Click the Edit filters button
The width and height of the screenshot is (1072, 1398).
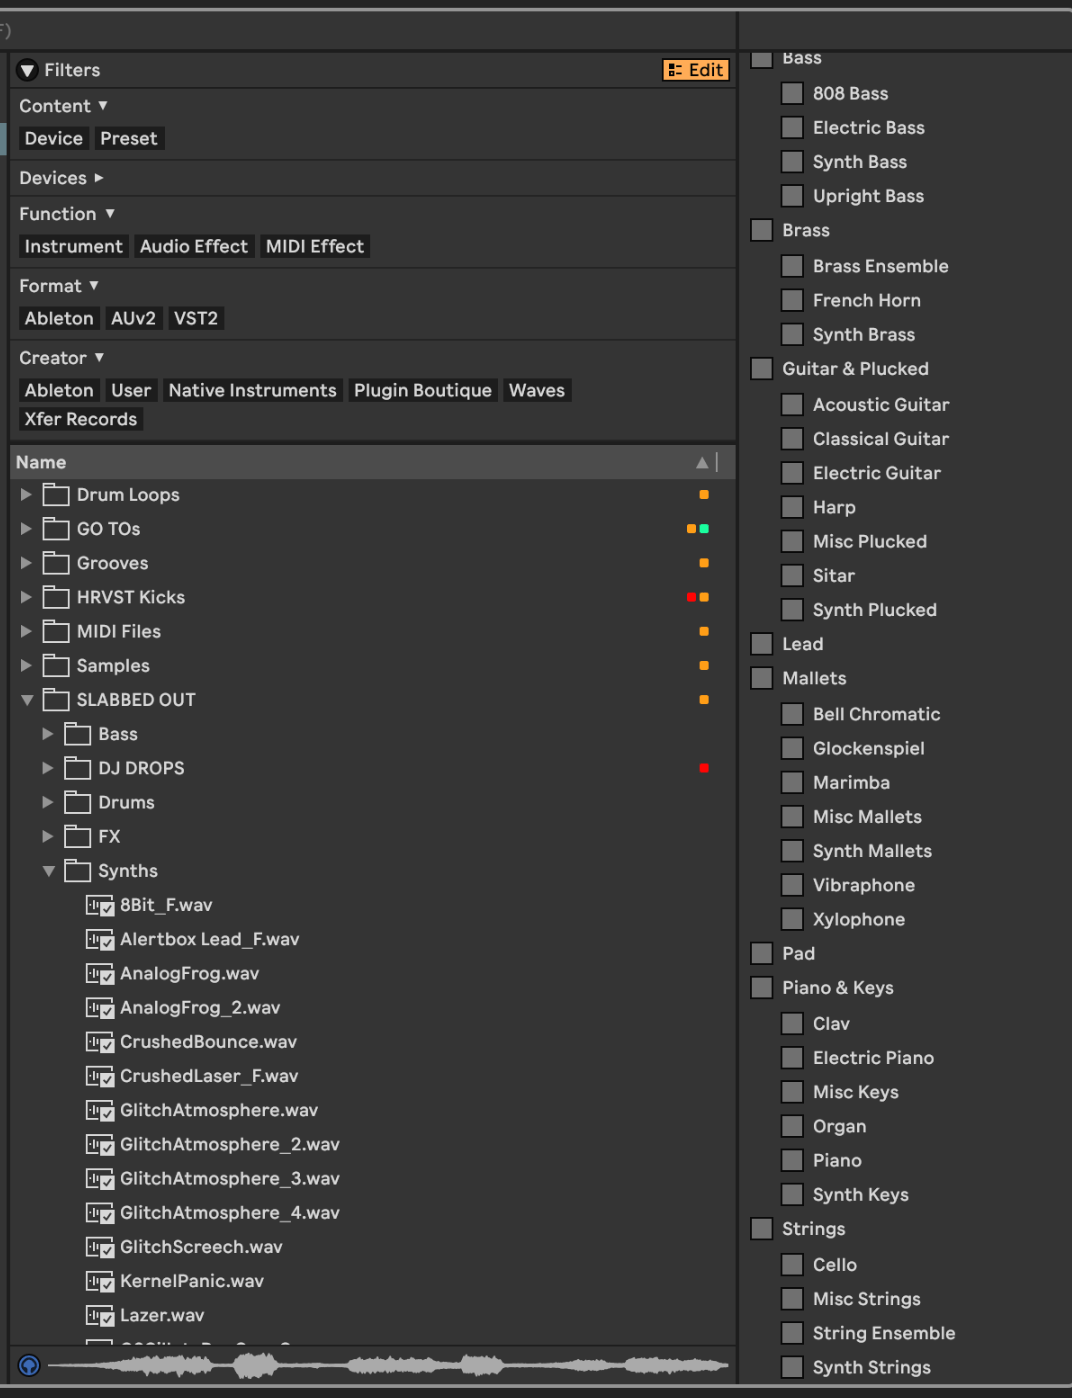tap(695, 69)
